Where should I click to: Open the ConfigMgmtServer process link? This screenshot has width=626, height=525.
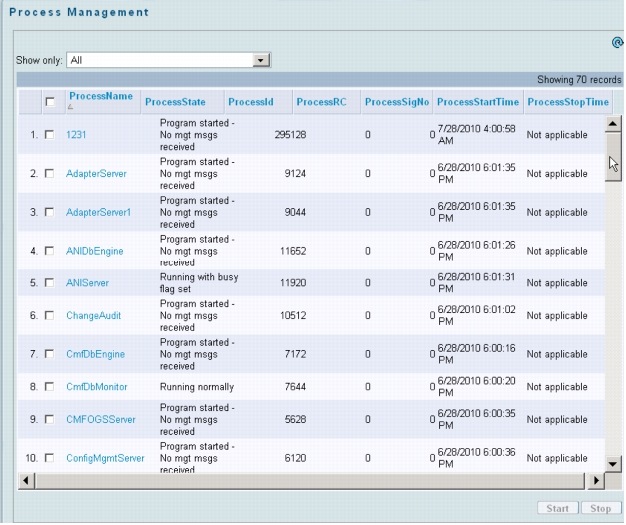pyautogui.click(x=105, y=458)
